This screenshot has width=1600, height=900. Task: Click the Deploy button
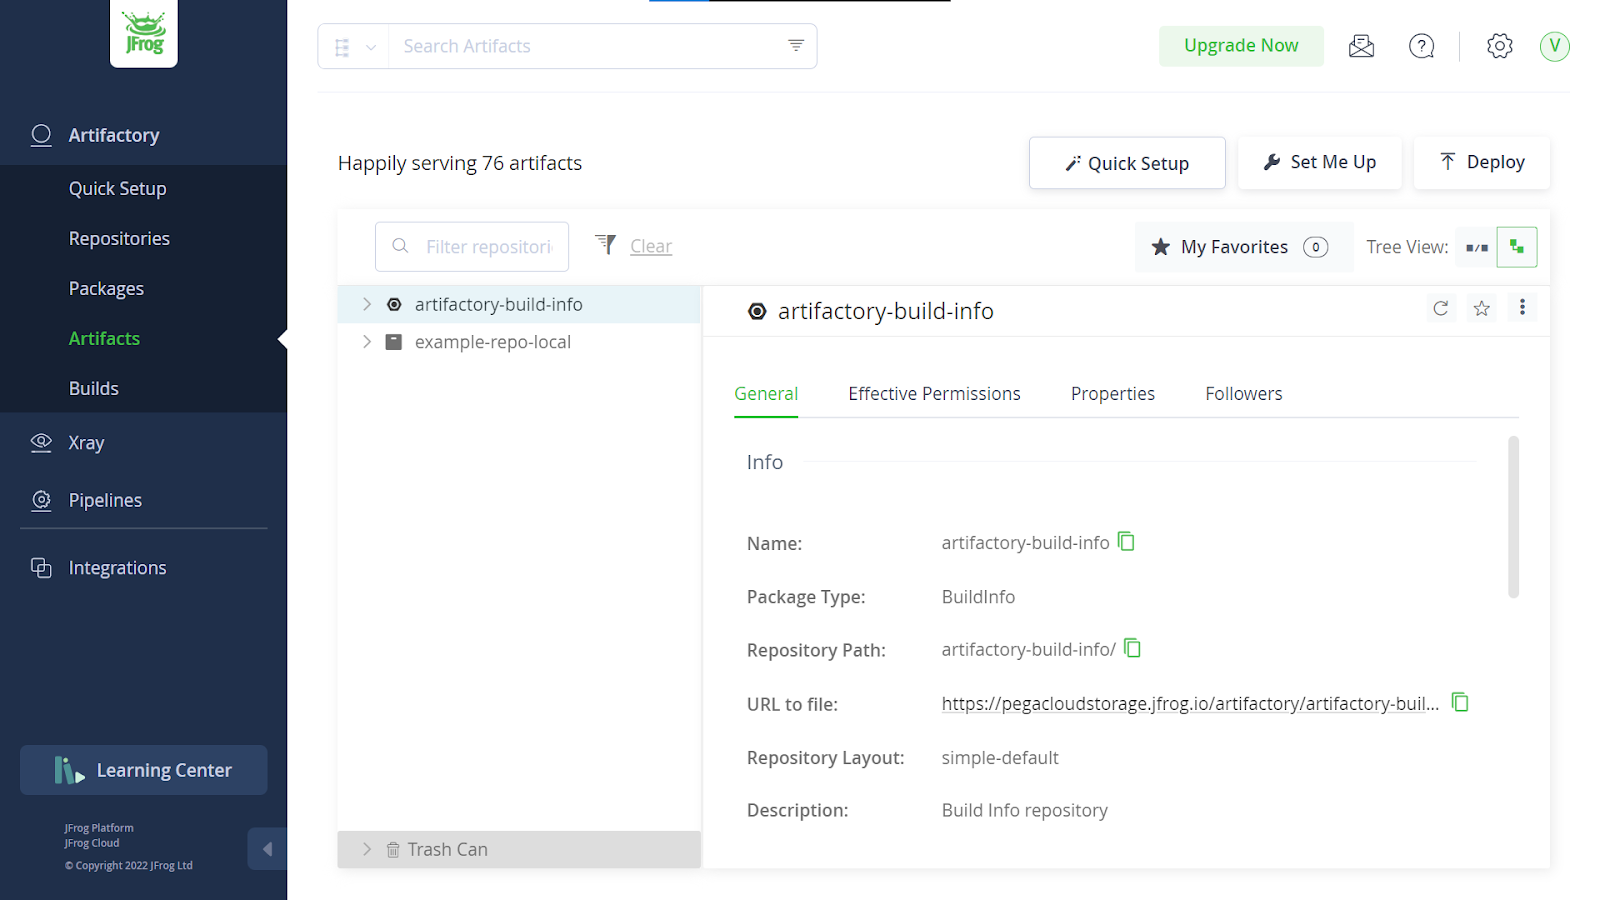click(1482, 162)
